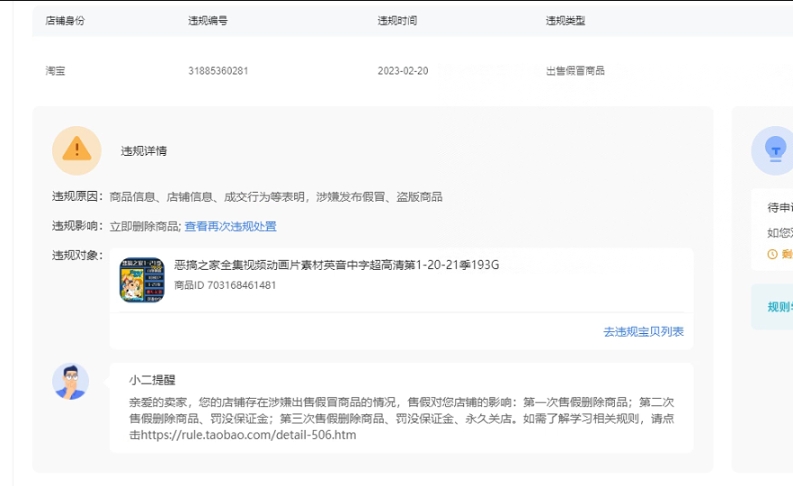Click the 出售假冒商品 violation type cell
The width and height of the screenshot is (793, 486).
tap(575, 71)
